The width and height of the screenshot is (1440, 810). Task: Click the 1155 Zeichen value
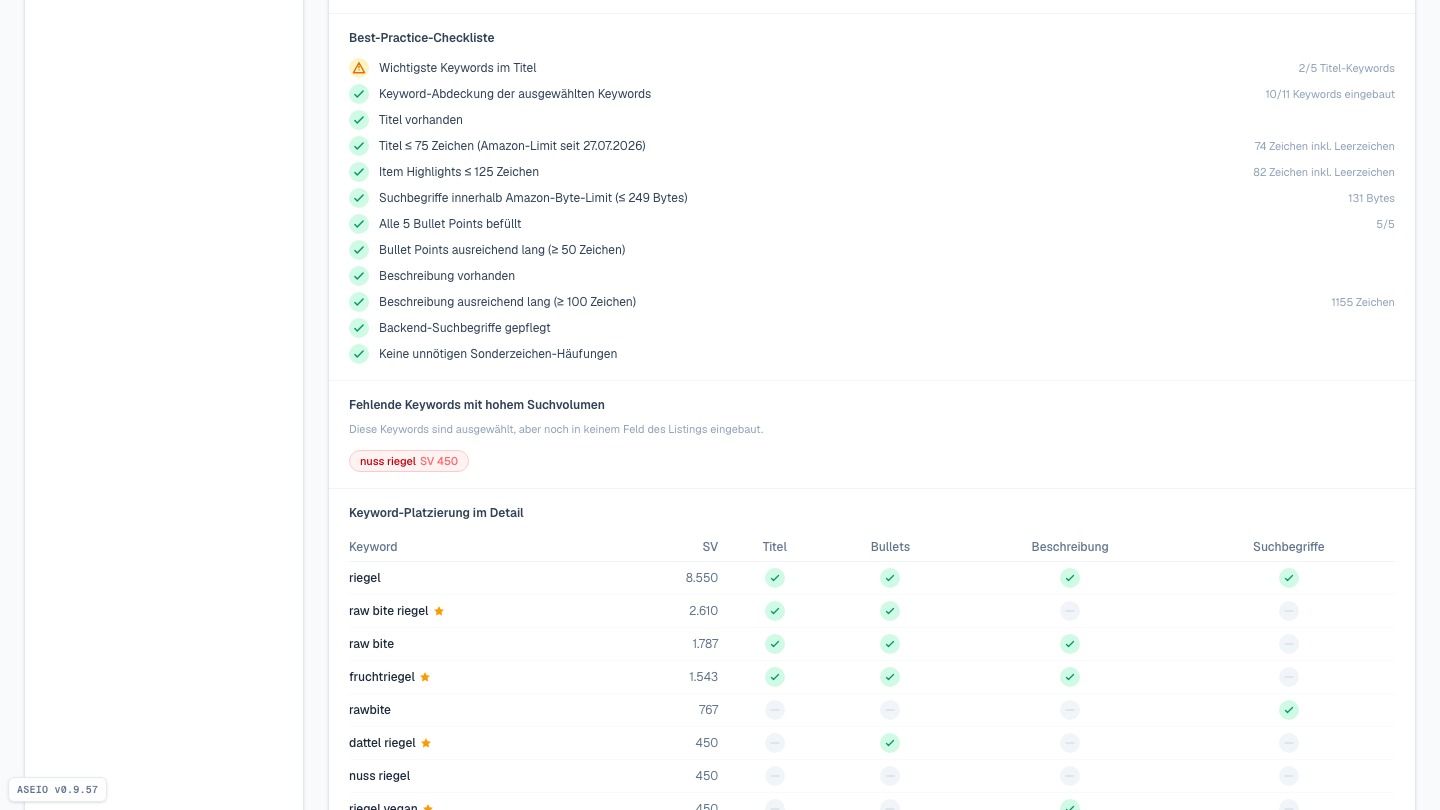(x=1363, y=302)
